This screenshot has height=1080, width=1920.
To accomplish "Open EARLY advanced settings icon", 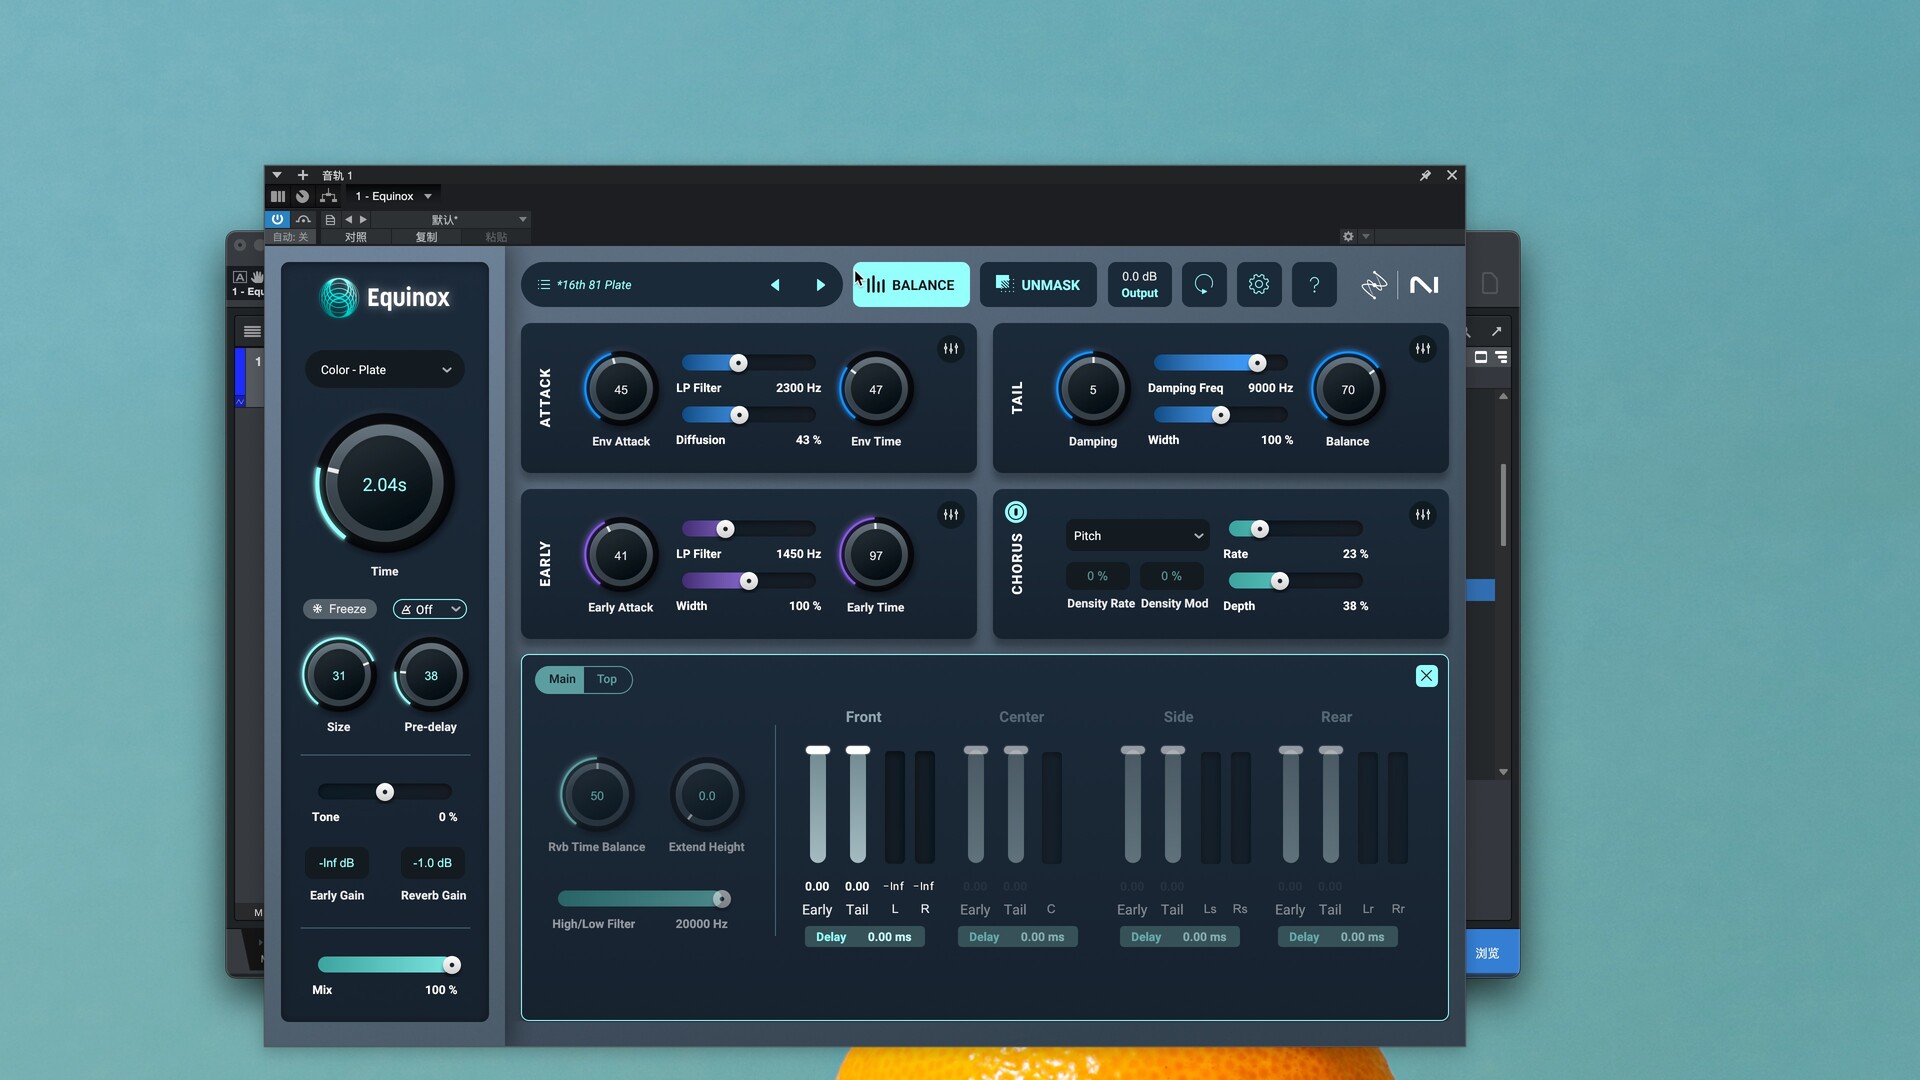I will click(x=951, y=515).
